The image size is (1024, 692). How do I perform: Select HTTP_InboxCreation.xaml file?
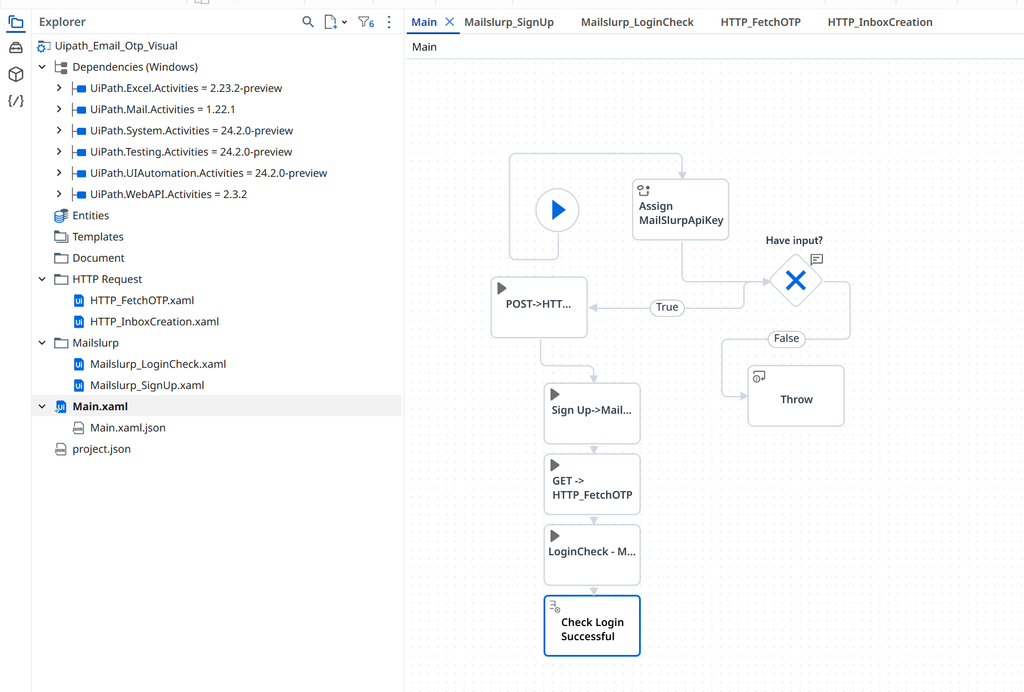(x=154, y=322)
